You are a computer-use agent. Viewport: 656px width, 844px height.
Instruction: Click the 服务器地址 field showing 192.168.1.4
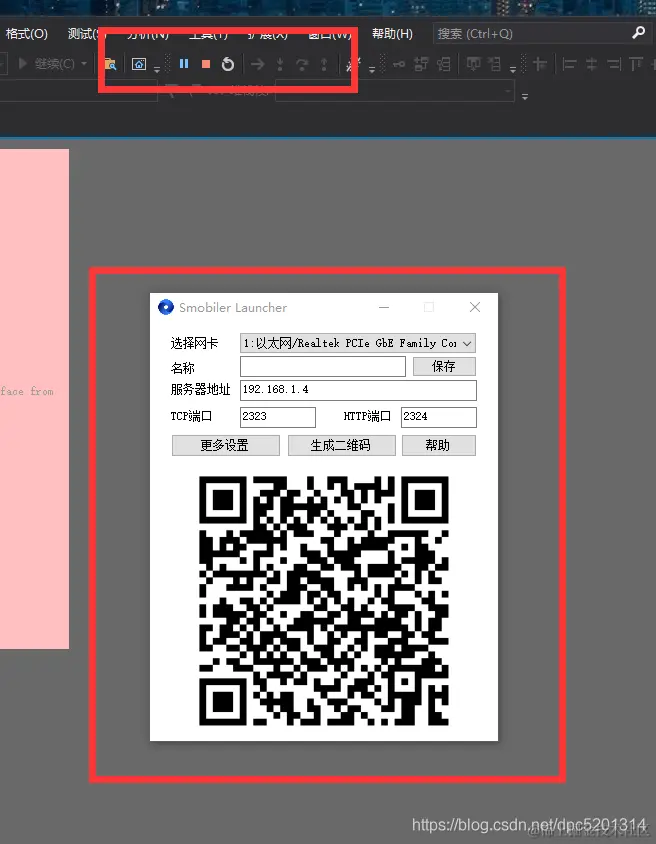coord(358,390)
